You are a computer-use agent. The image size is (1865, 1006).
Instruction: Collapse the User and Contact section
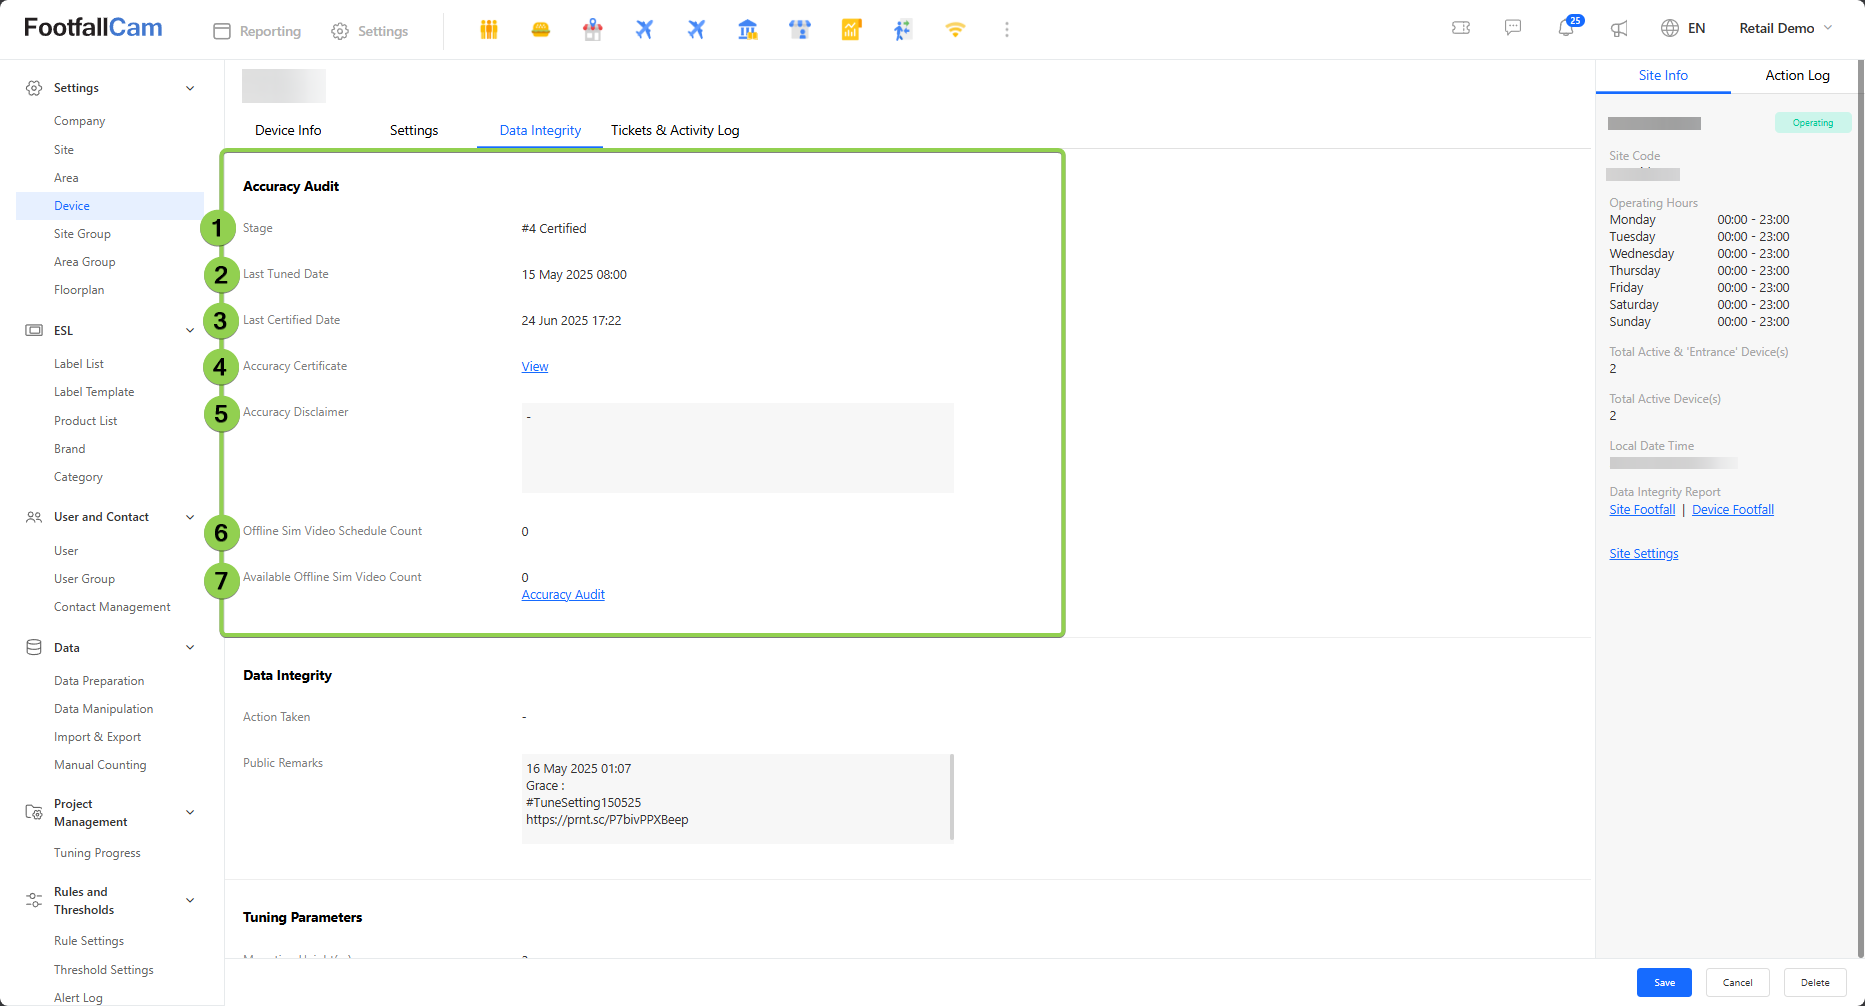pyautogui.click(x=190, y=517)
